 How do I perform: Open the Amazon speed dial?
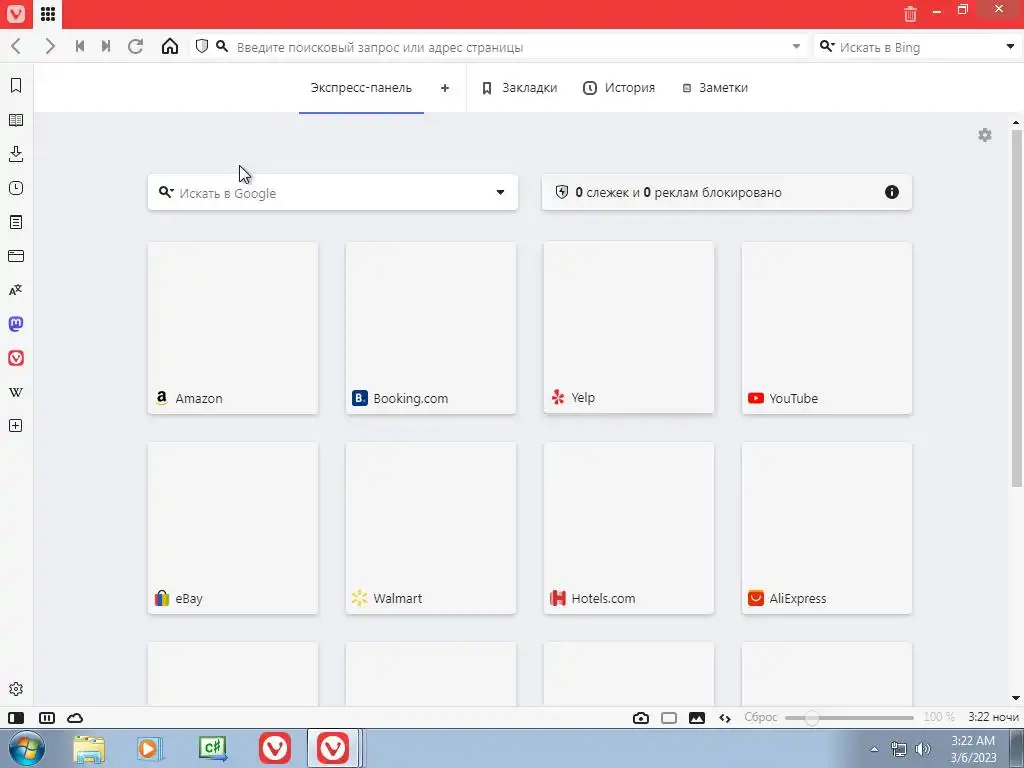[x=233, y=328]
